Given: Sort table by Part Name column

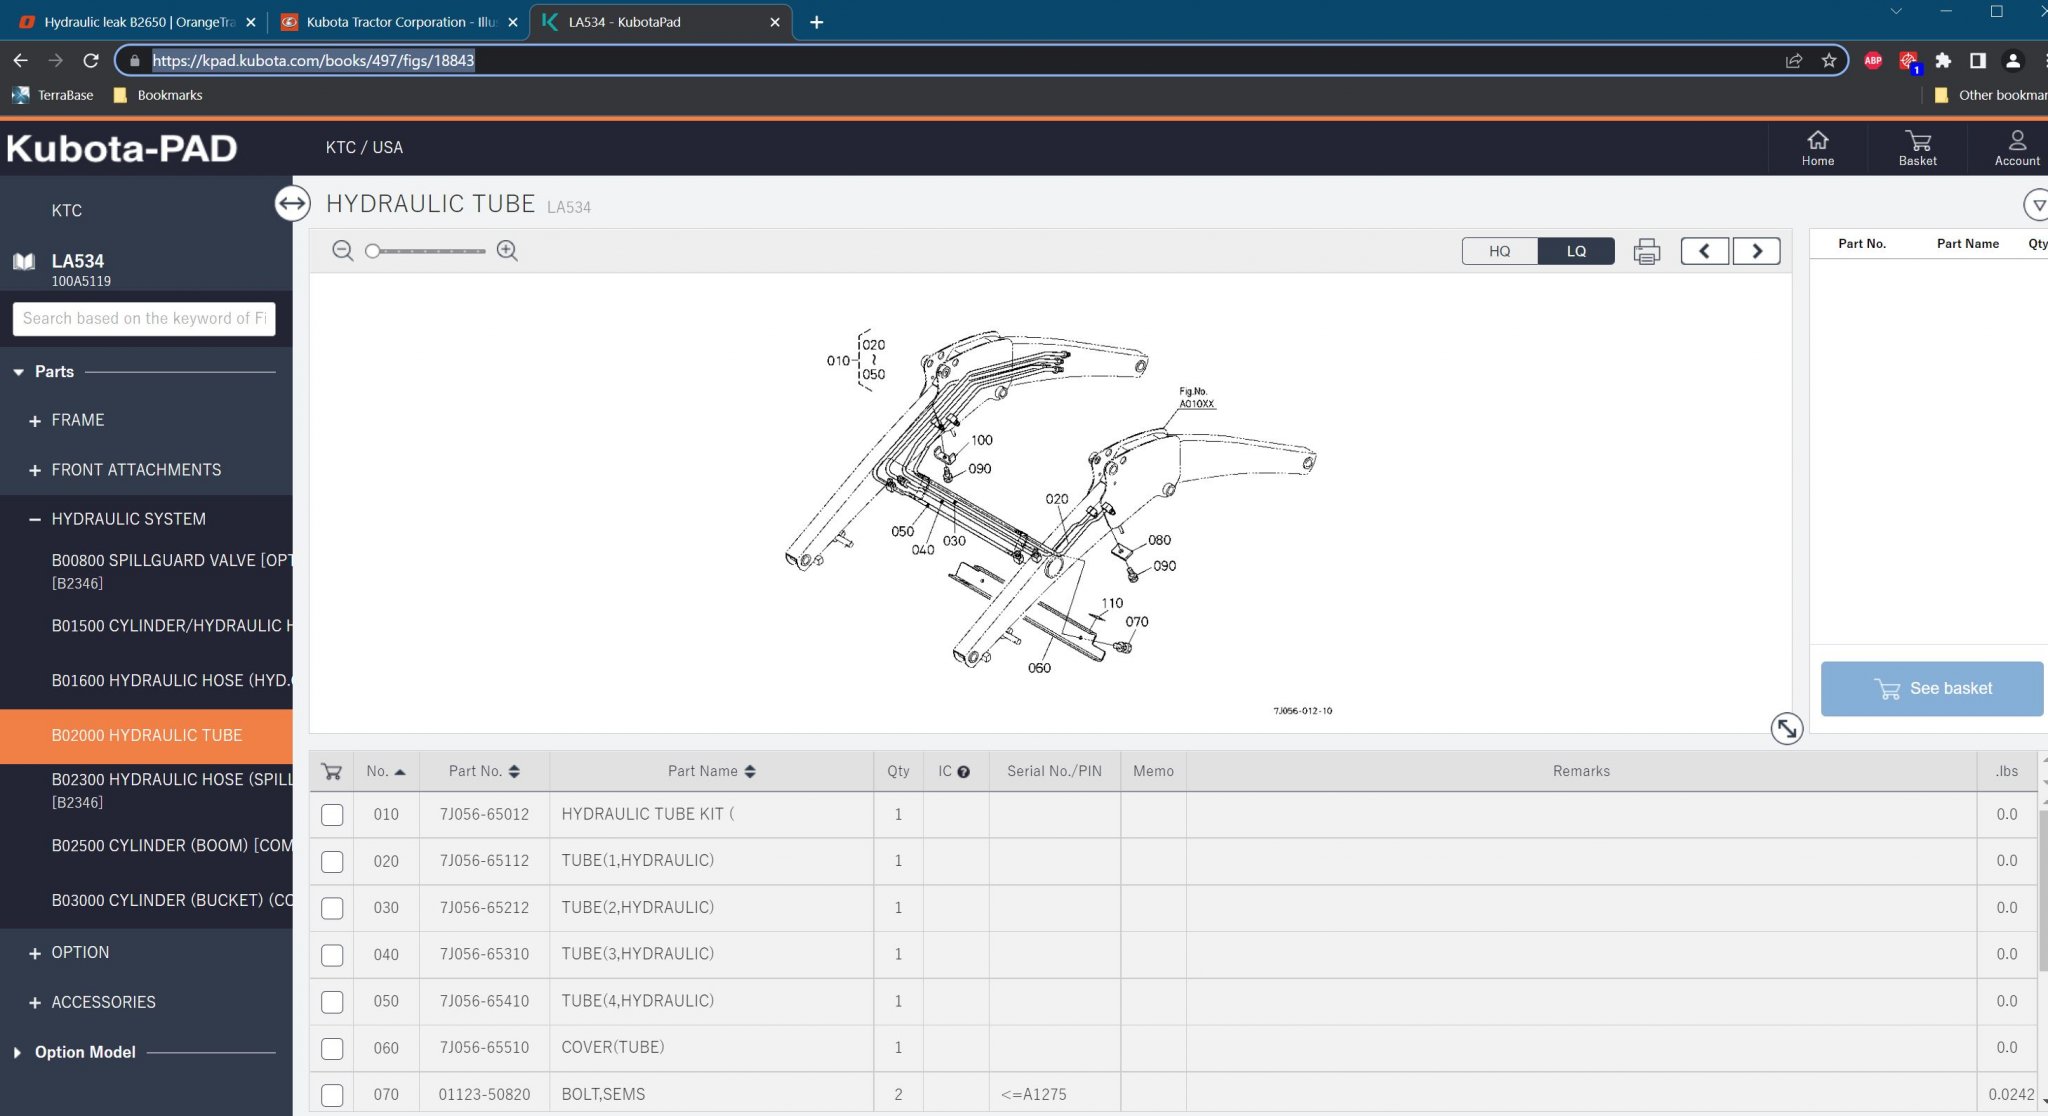Looking at the screenshot, I should coord(711,771).
